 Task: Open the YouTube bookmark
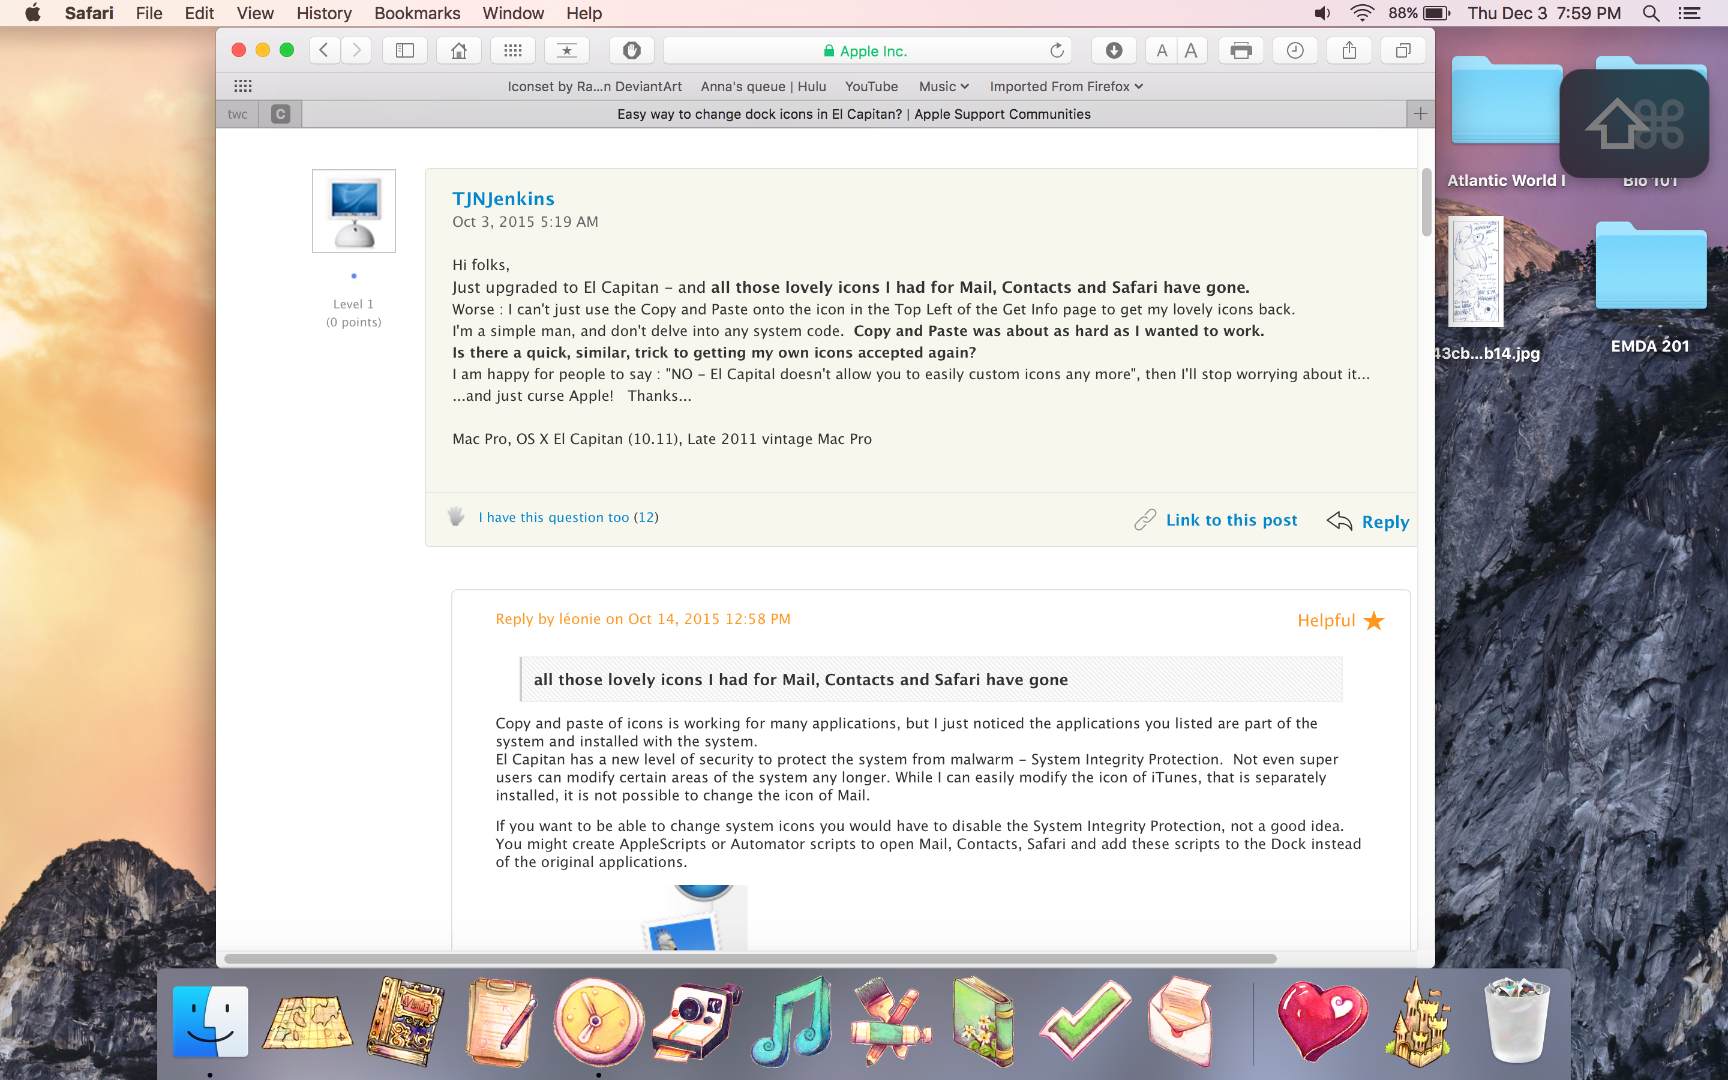pyautogui.click(x=872, y=87)
